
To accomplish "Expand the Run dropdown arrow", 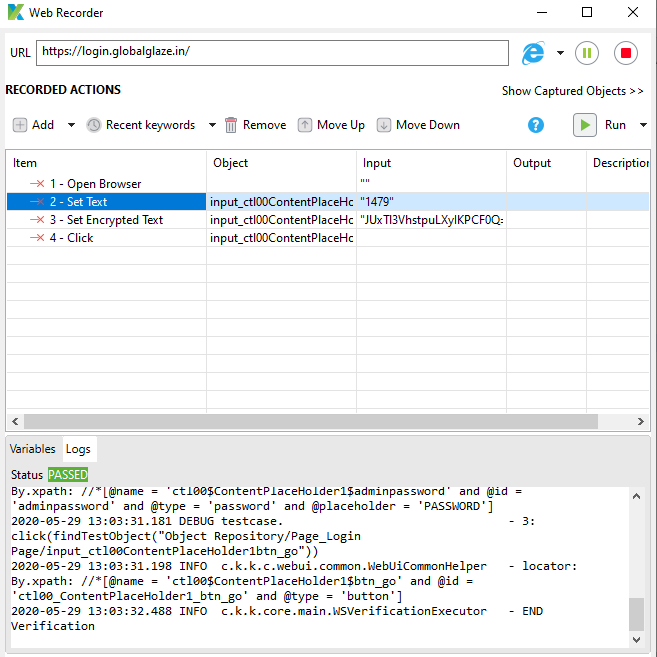I will (x=643, y=125).
